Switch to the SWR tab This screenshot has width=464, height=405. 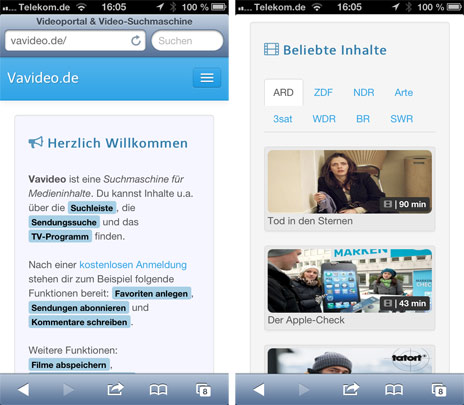click(402, 119)
